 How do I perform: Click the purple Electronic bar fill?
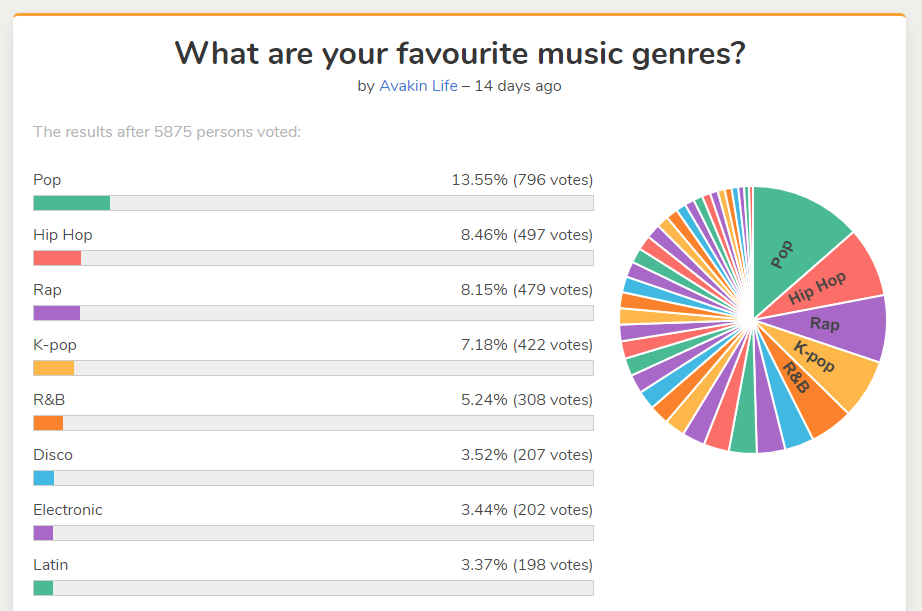(43, 533)
